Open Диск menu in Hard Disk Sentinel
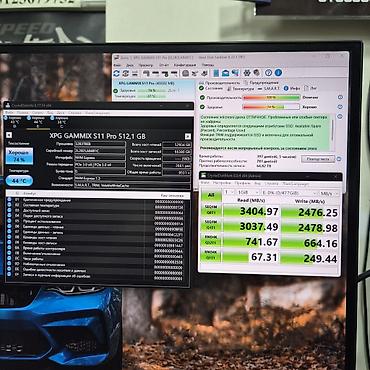The width and height of the screenshot is (370, 370). tap(130, 65)
